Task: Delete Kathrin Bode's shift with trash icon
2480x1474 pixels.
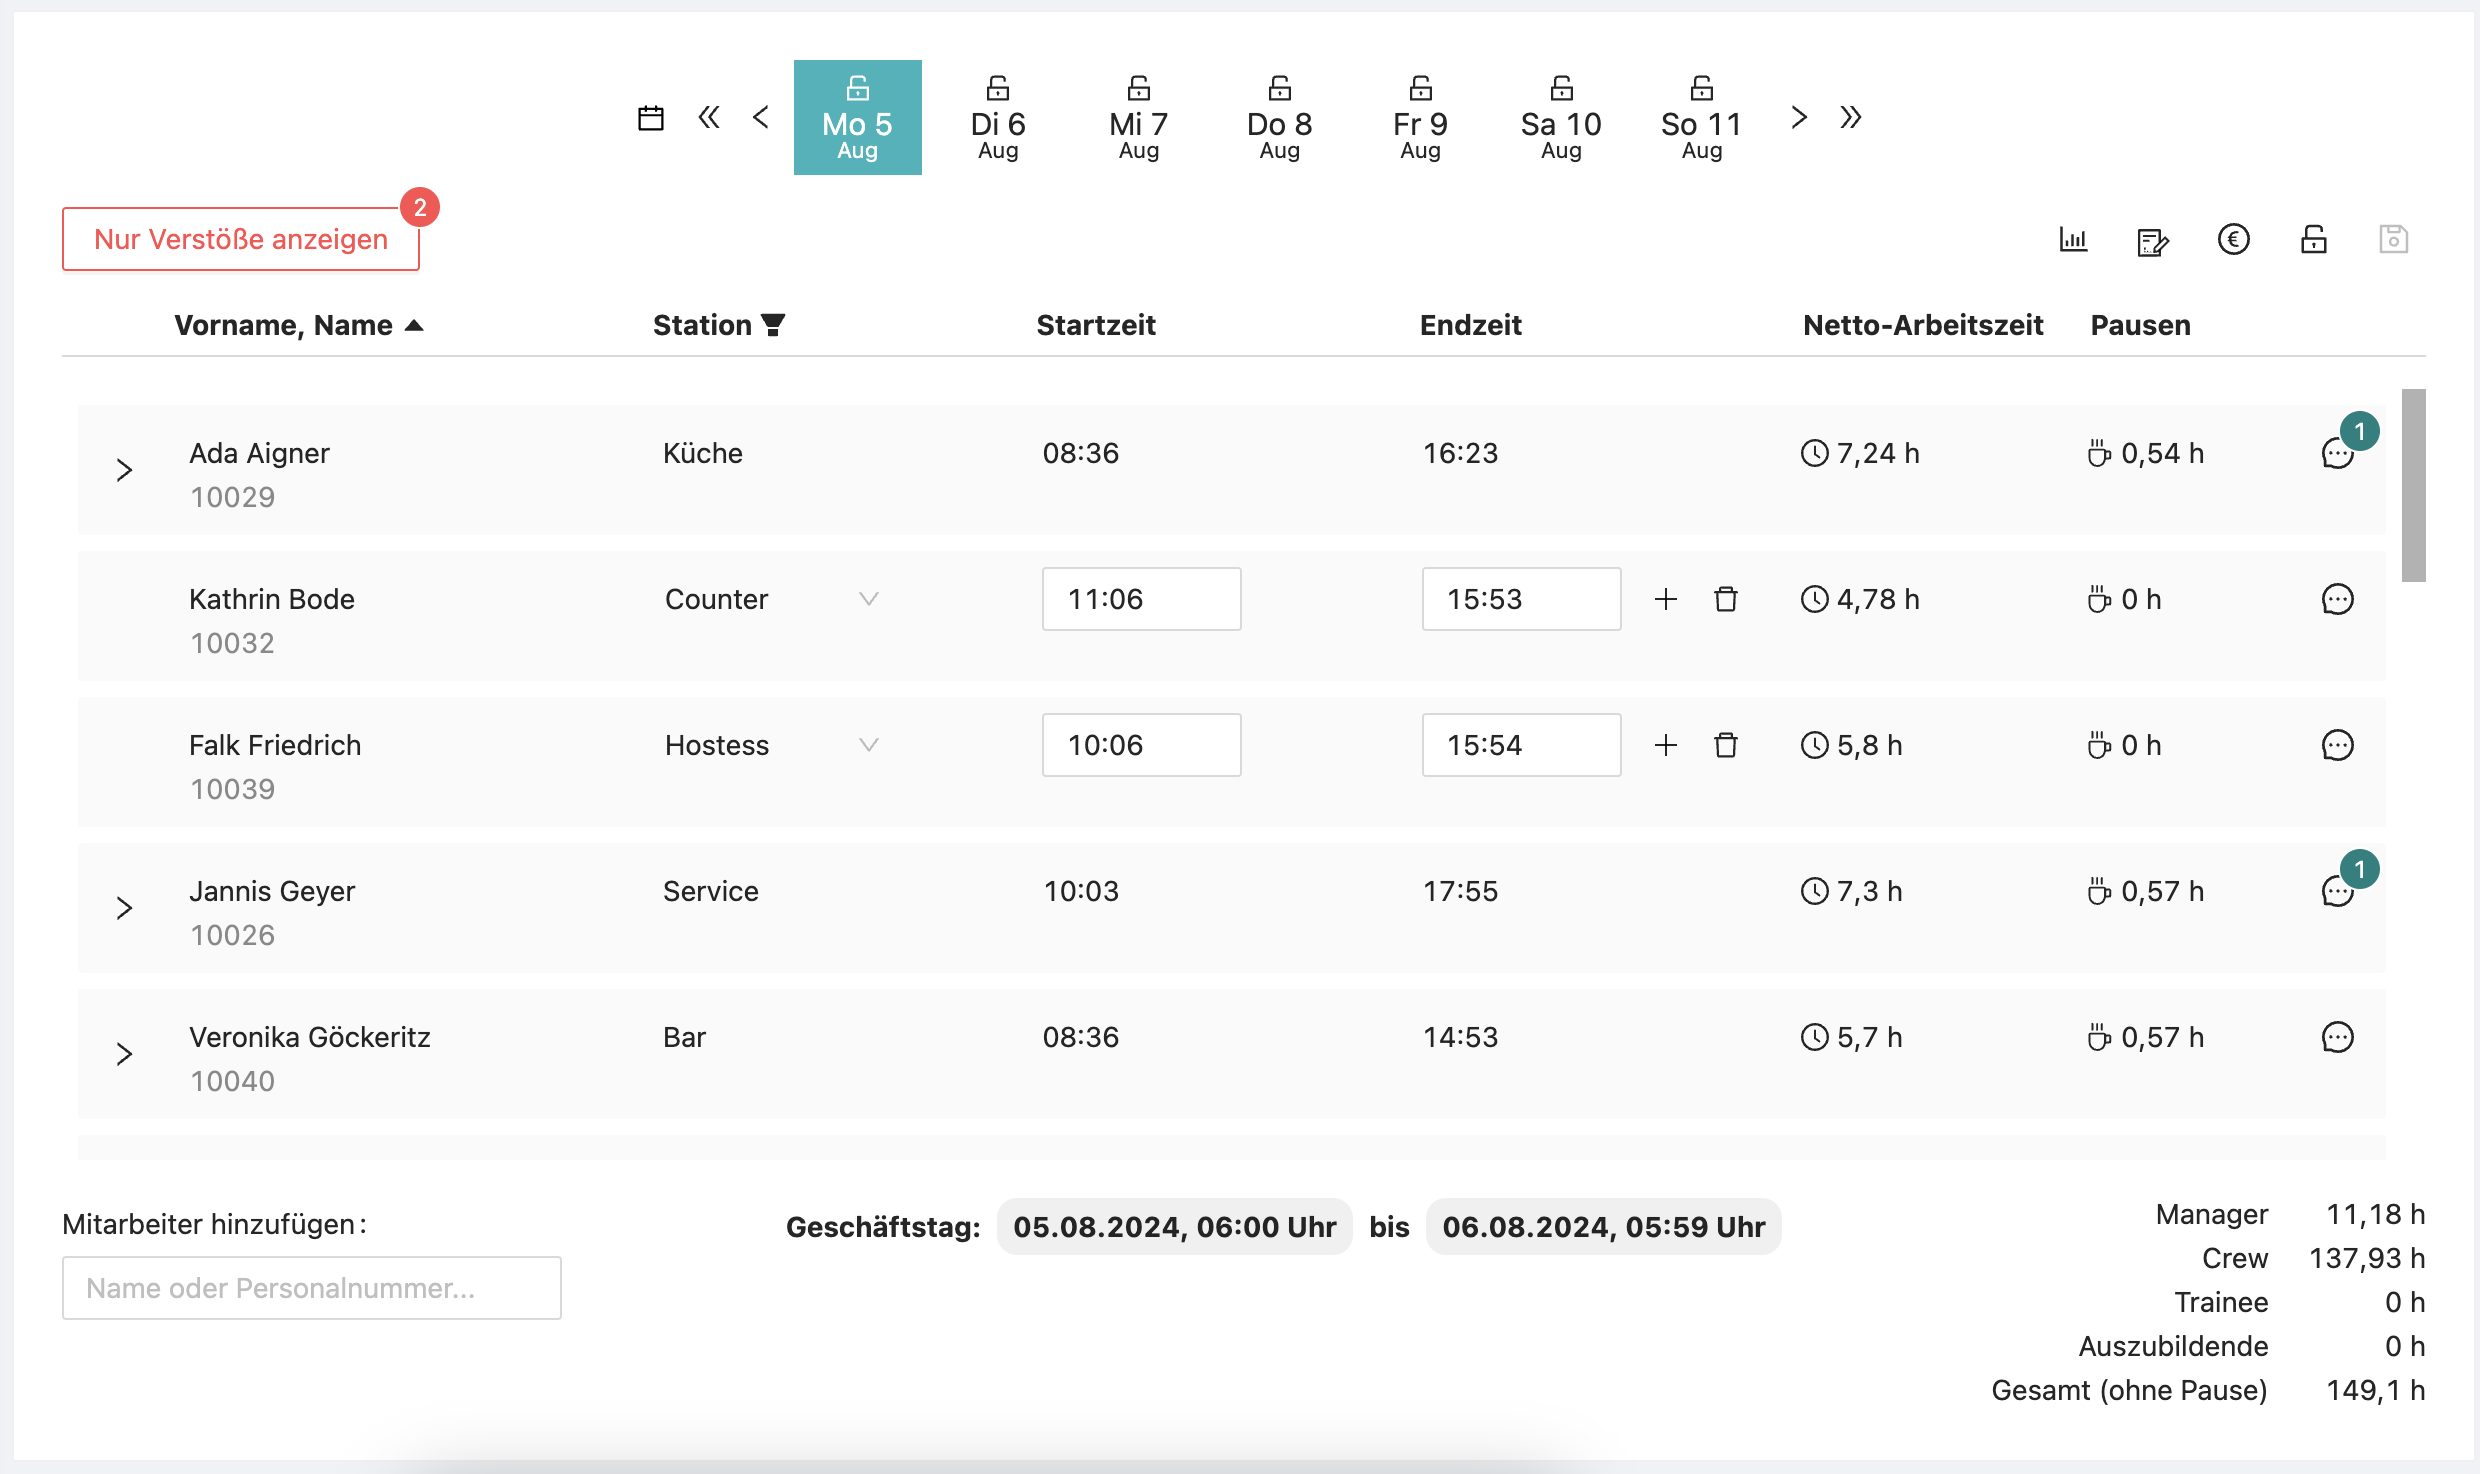Action: [x=1726, y=599]
